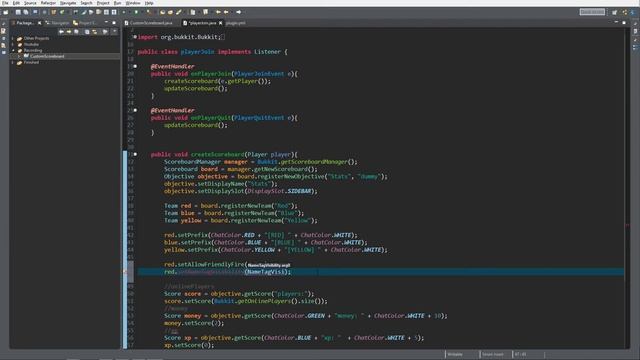Collapse the import block fold marker
The image size is (640, 360).
[135, 37]
